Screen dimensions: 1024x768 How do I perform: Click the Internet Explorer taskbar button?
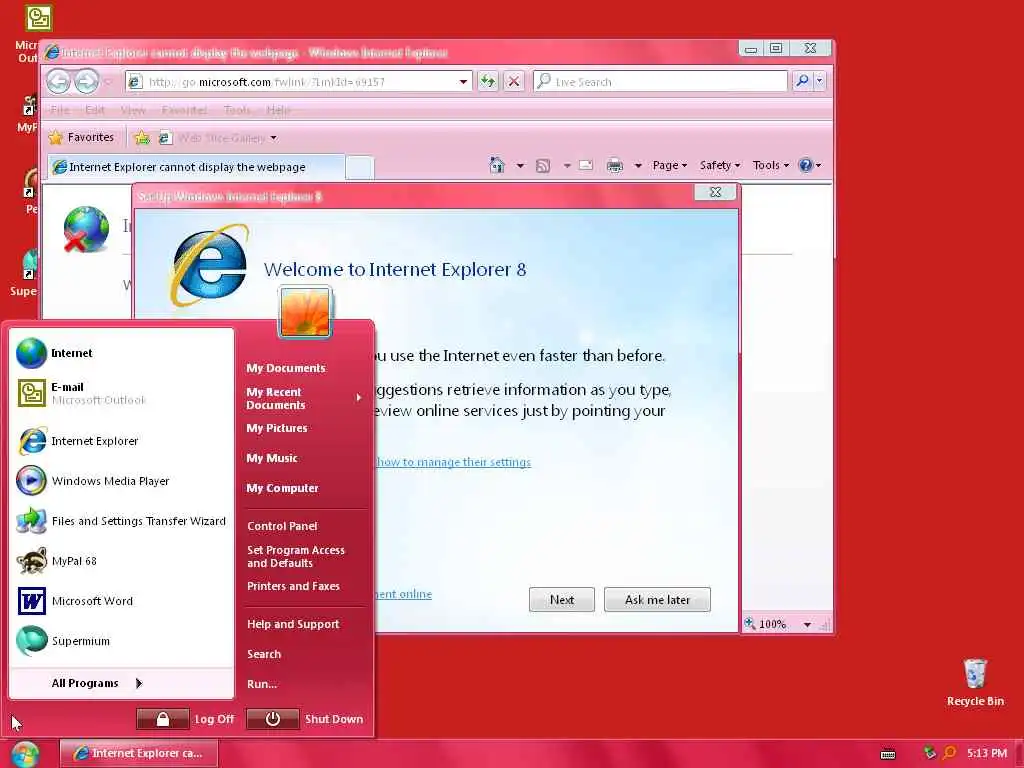(x=139, y=754)
